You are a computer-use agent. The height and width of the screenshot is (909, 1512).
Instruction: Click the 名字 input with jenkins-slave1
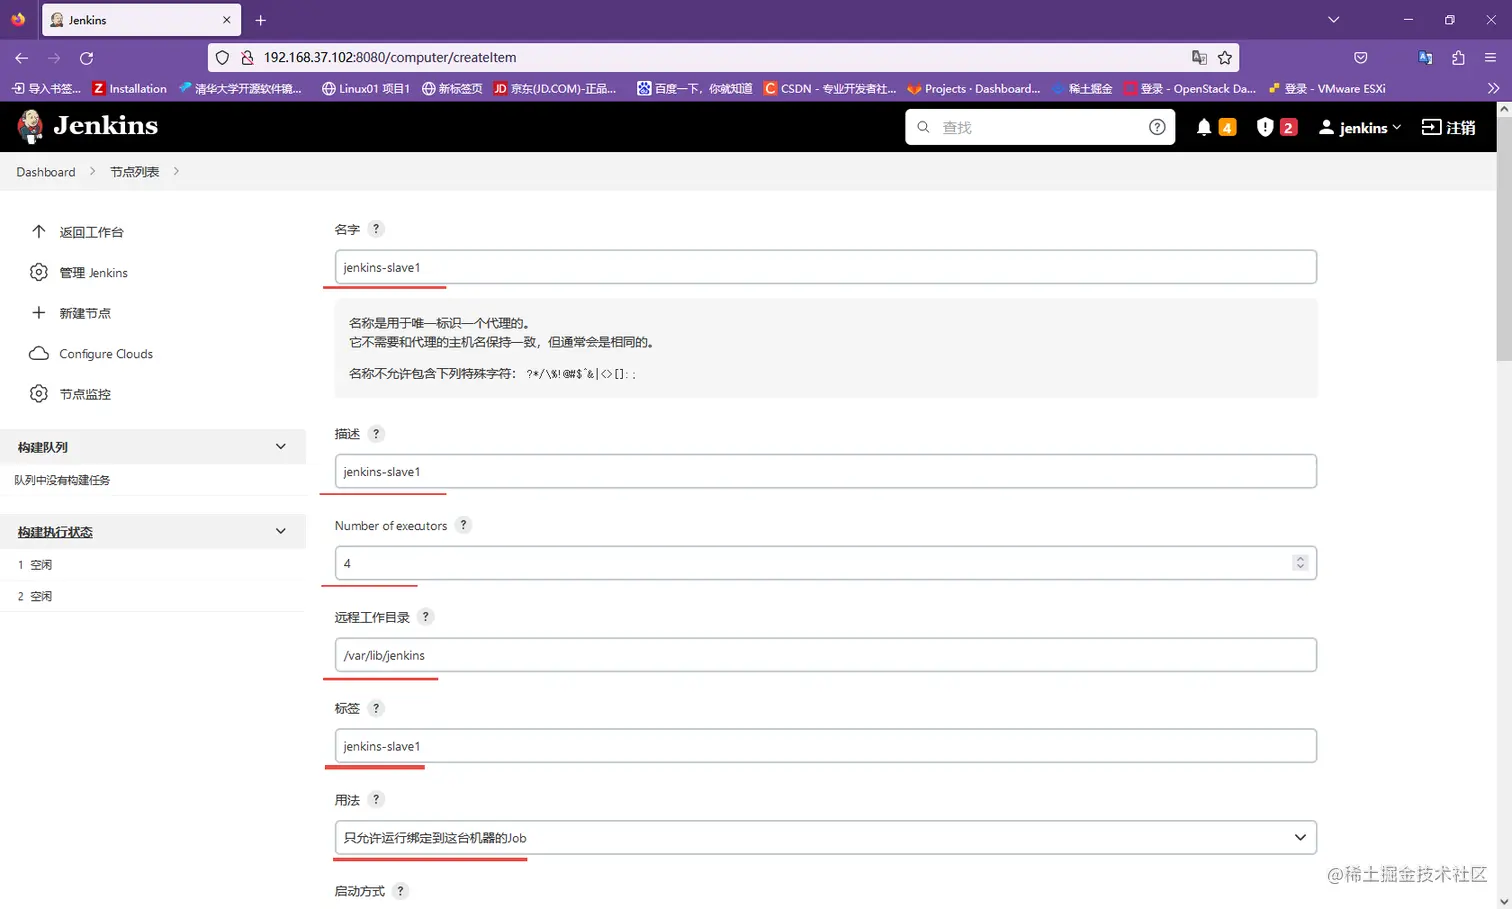pos(826,267)
